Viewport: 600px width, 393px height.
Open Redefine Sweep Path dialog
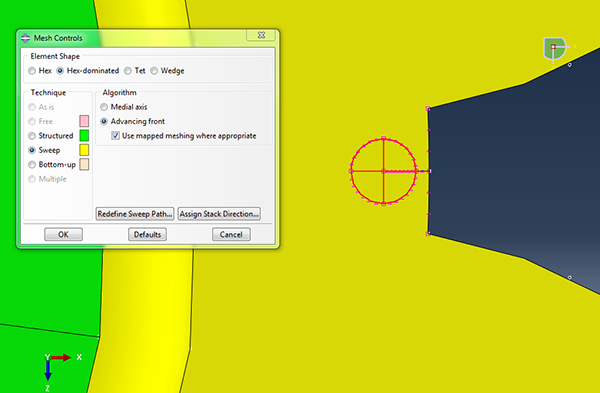135,214
